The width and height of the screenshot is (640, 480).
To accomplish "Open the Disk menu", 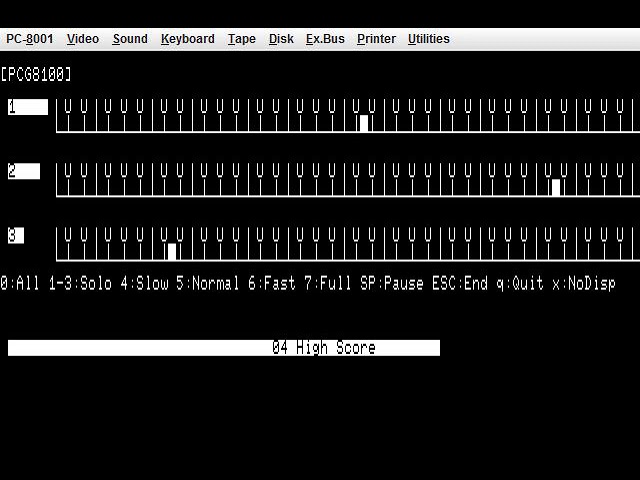I will [281, 39].
